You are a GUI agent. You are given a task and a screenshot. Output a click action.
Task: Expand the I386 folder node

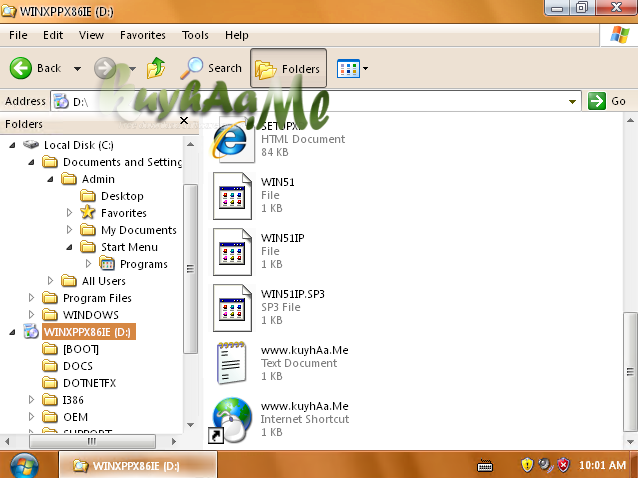coord(31,400)
